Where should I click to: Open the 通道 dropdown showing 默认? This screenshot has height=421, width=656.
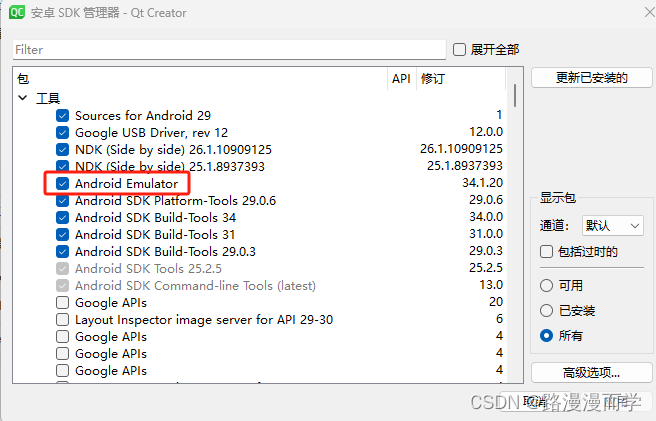pyautogui.click(x=612, y=226)
